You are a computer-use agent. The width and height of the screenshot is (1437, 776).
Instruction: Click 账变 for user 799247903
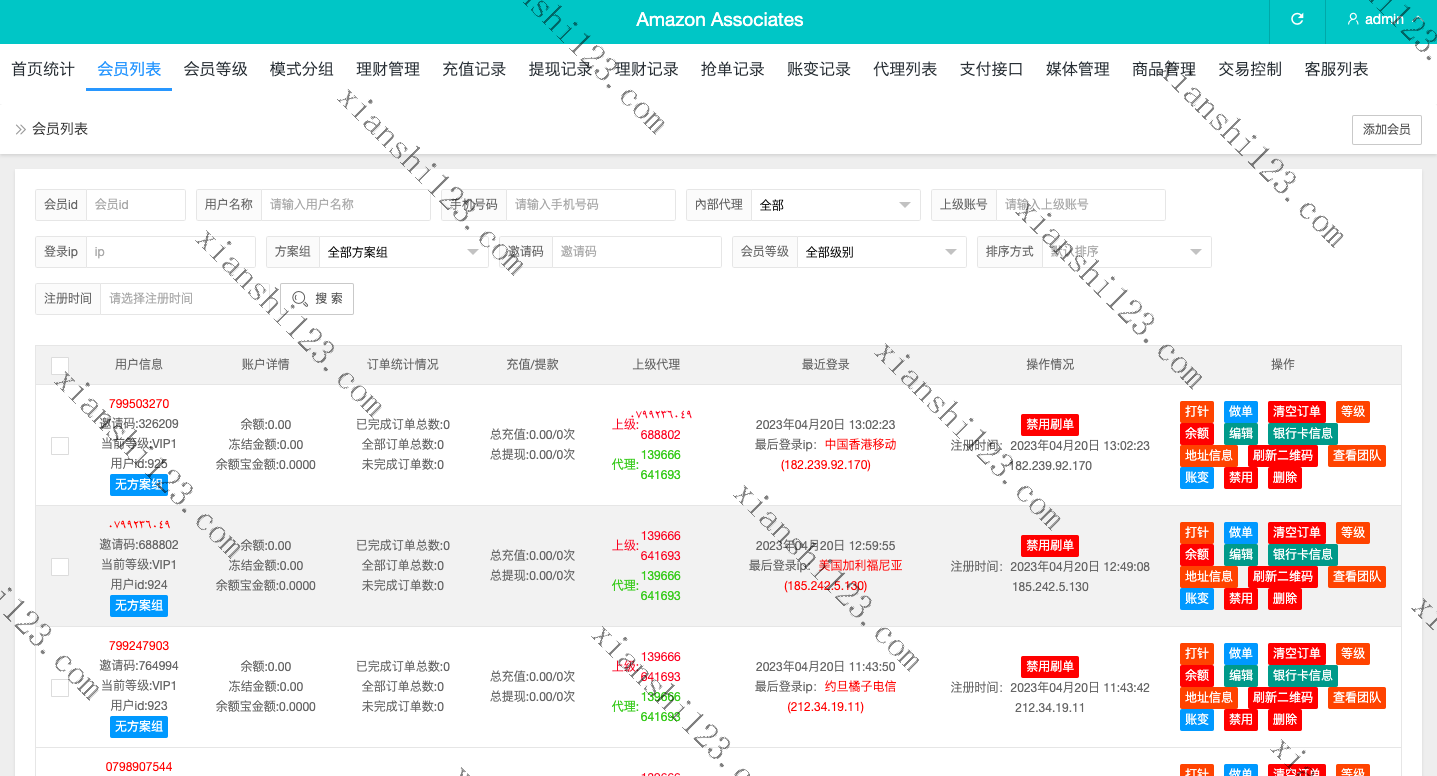(x=1197, y=720)
